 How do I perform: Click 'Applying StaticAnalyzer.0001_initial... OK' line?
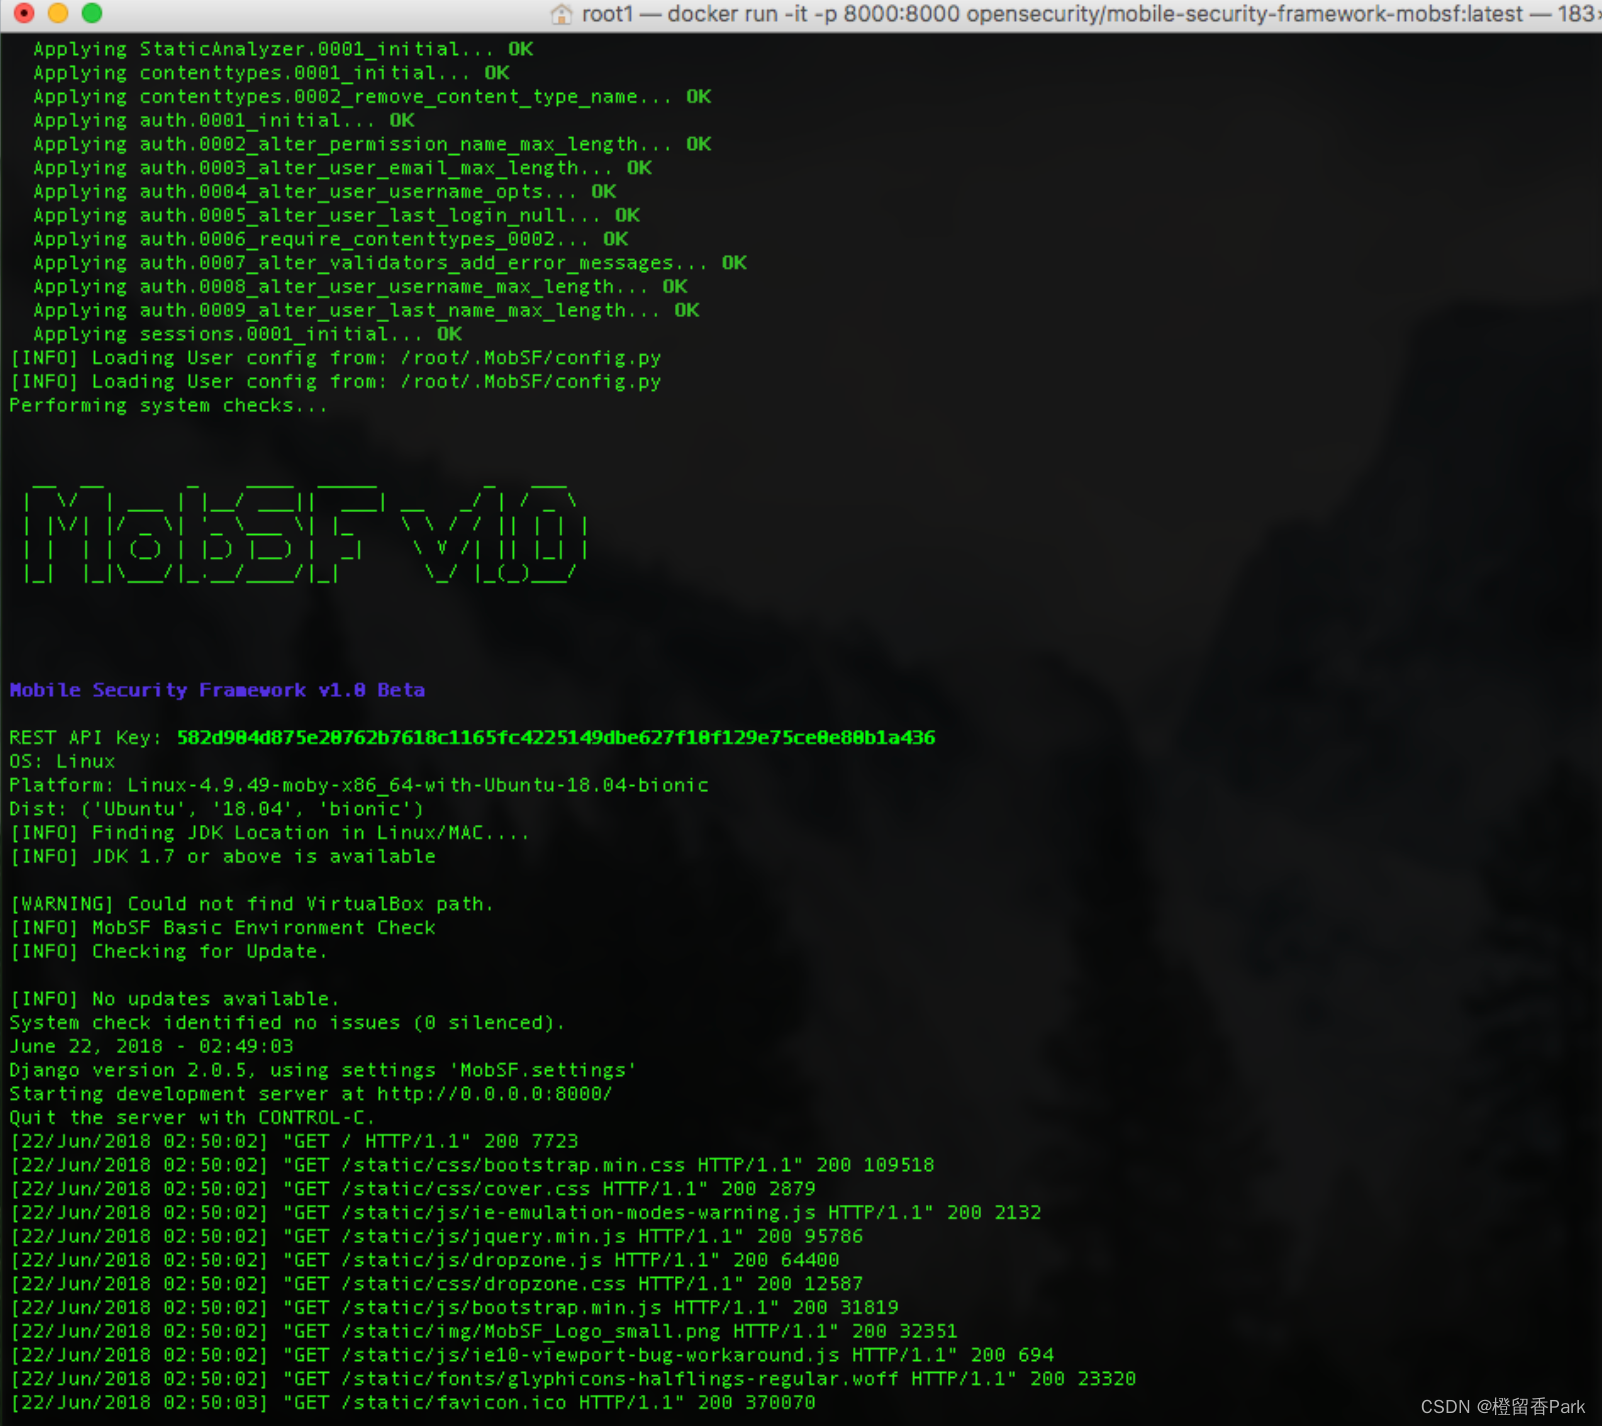pyautogui.click(x=283, y=49)
